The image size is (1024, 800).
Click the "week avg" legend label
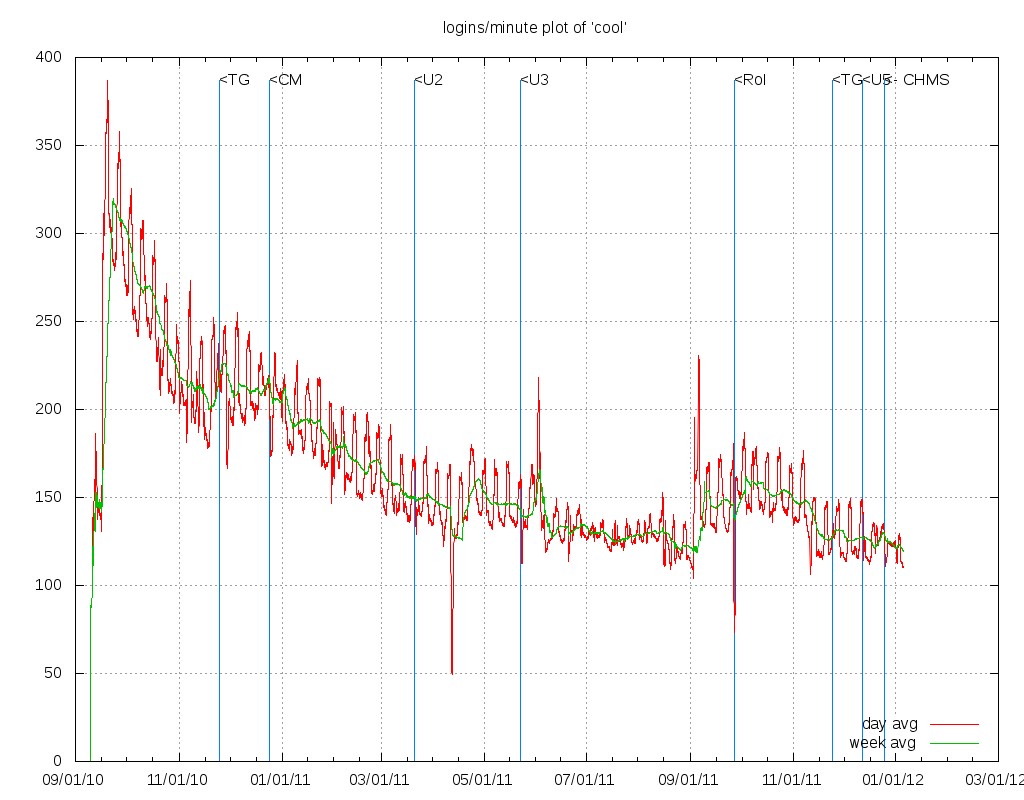pyautogui.click(x=882, y=743)
